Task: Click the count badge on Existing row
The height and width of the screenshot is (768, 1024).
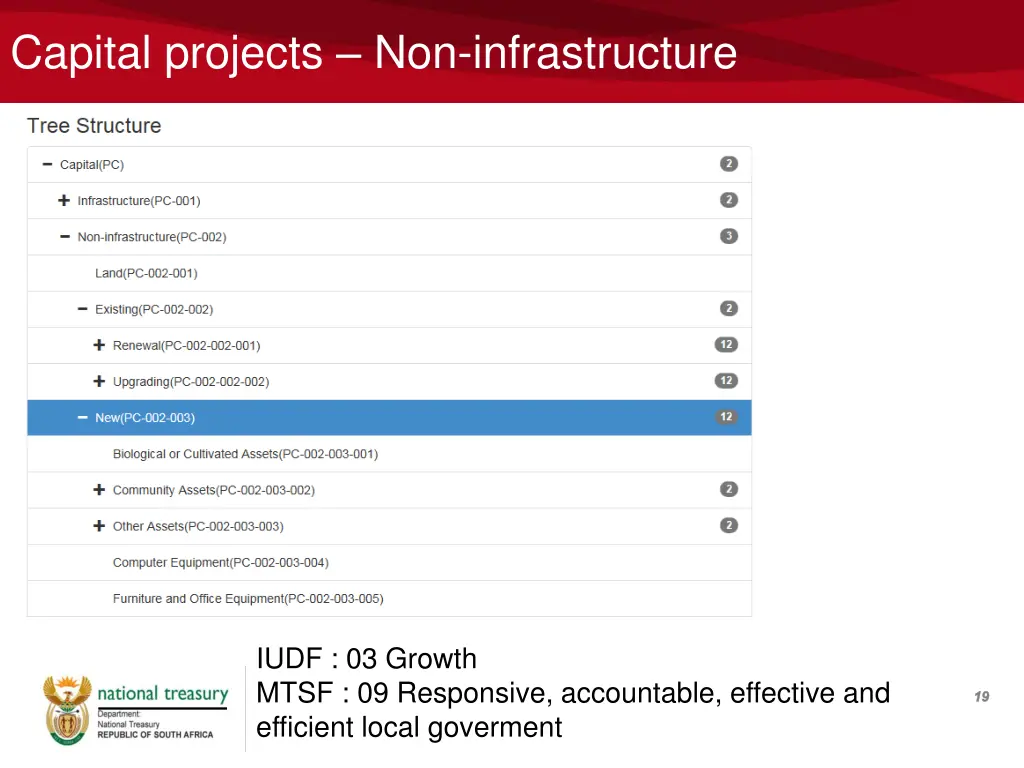Action: click(x=729, y=308)
